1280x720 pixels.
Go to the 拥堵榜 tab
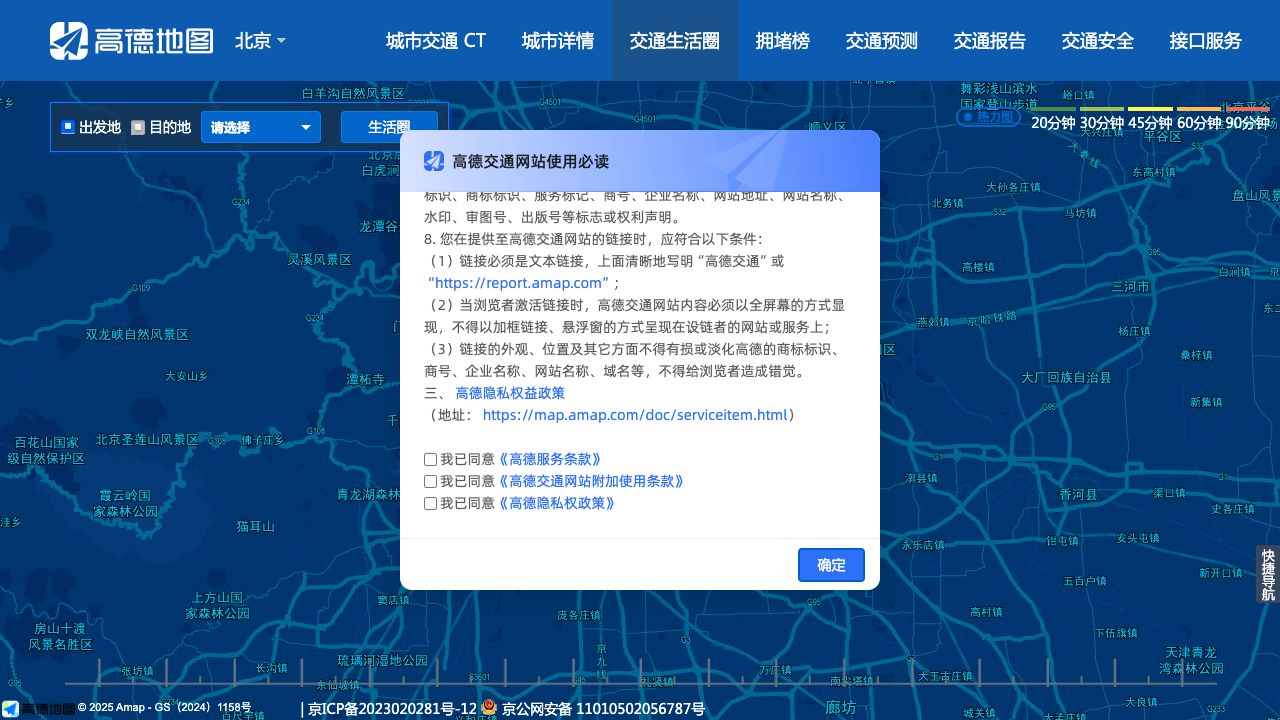782,41
